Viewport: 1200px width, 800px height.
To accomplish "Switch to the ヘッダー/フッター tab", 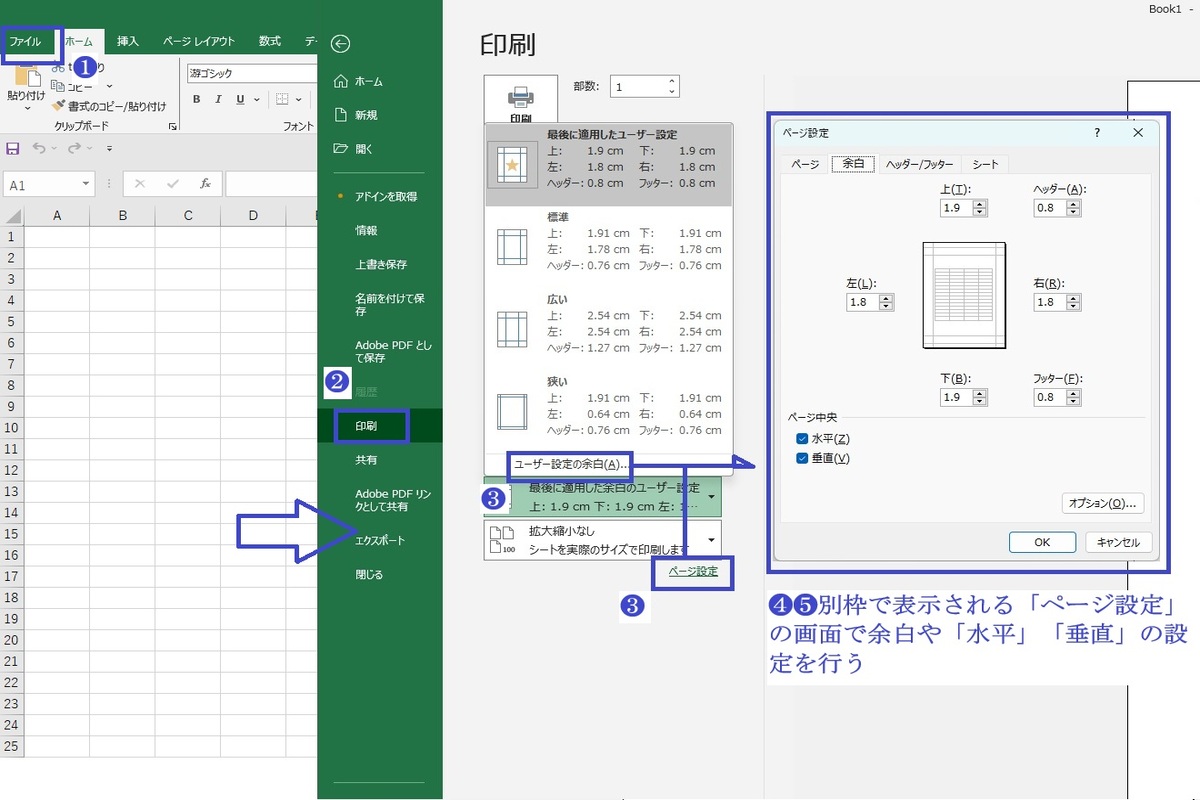I will pos(919,164).
